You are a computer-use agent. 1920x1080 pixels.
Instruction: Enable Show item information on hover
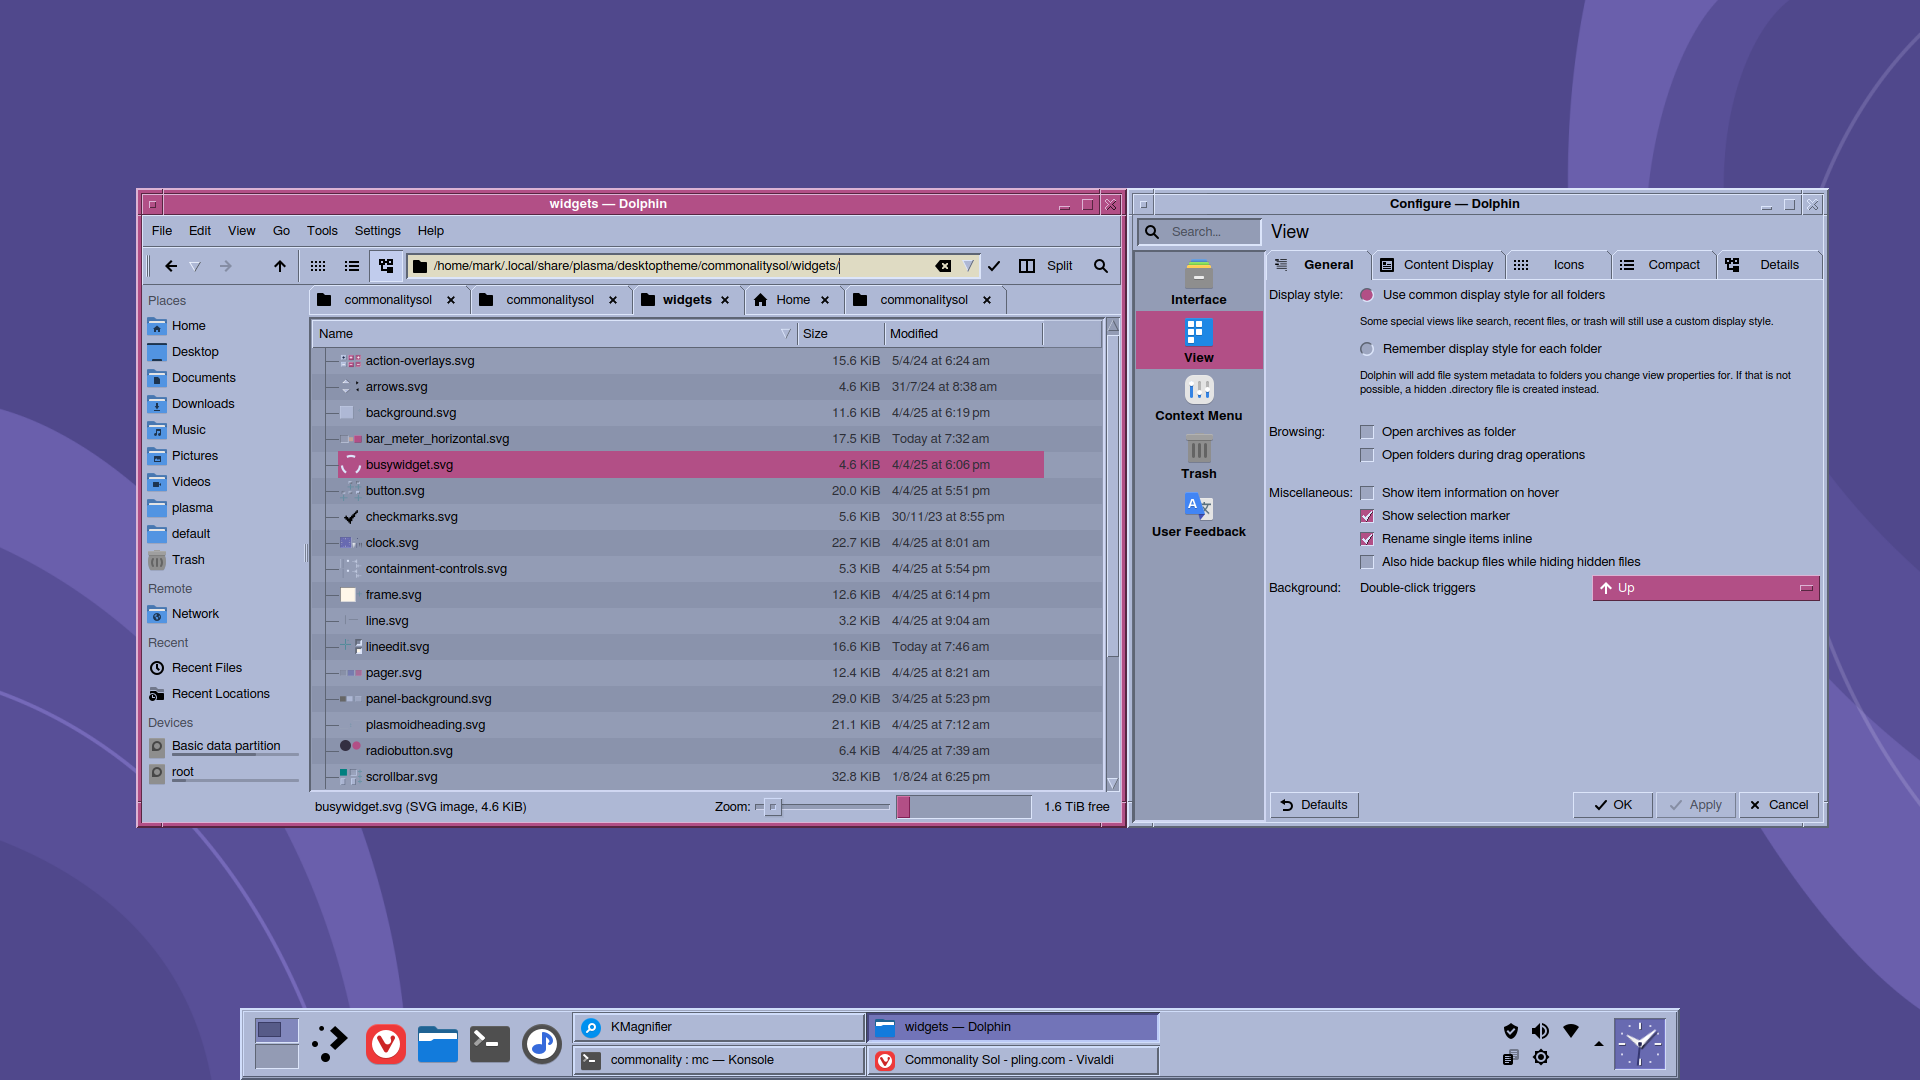tap(1460, 493)
